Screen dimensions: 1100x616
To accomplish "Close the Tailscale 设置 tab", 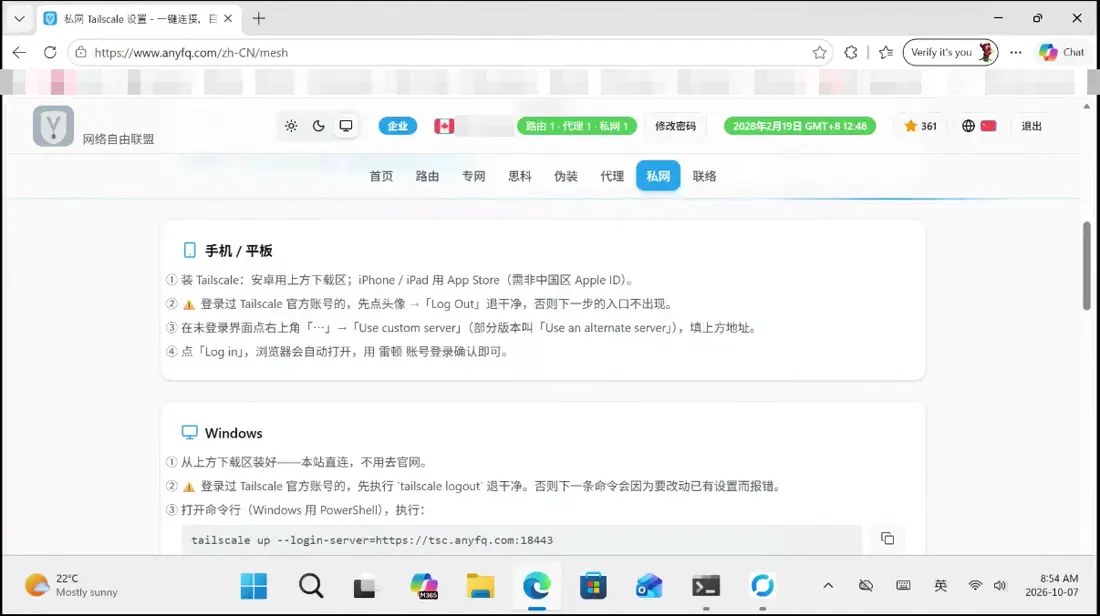I will tap(228, 19).
